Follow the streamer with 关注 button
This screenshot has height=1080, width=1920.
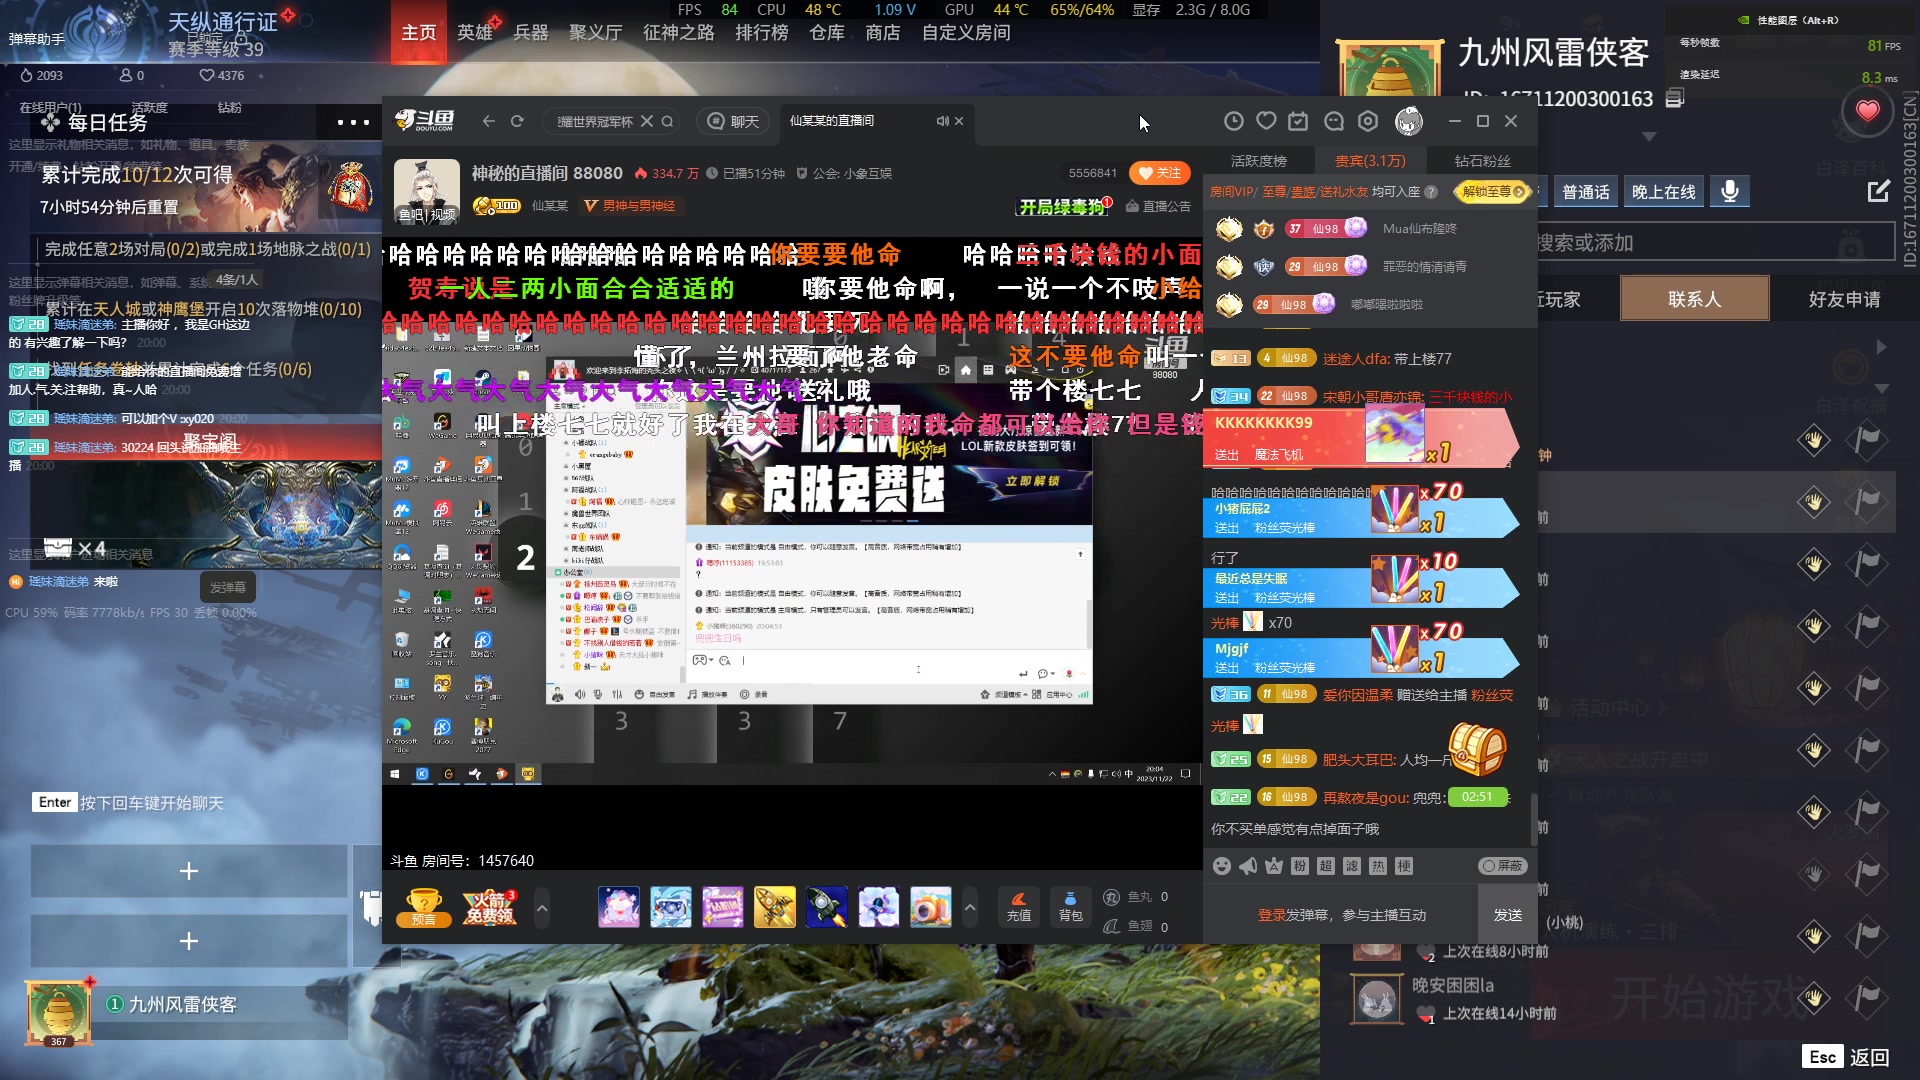pyautogui.click(x=1160, y=173)
